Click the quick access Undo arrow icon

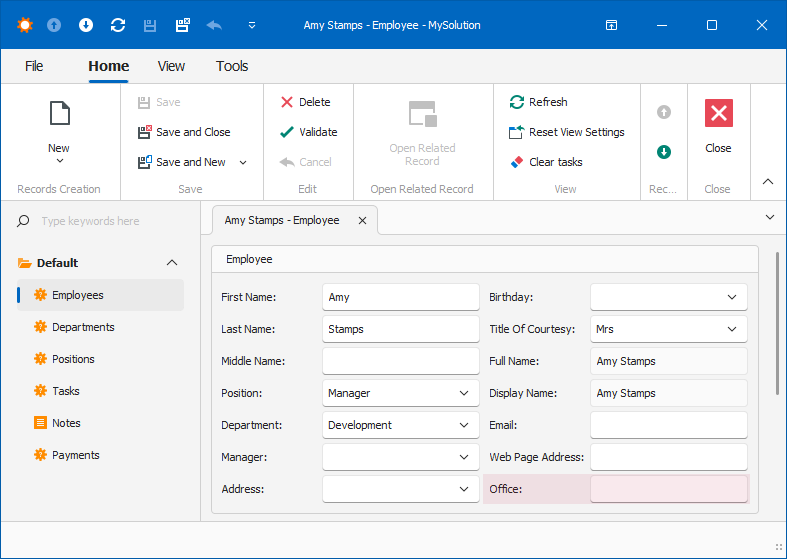click(214, 25)
